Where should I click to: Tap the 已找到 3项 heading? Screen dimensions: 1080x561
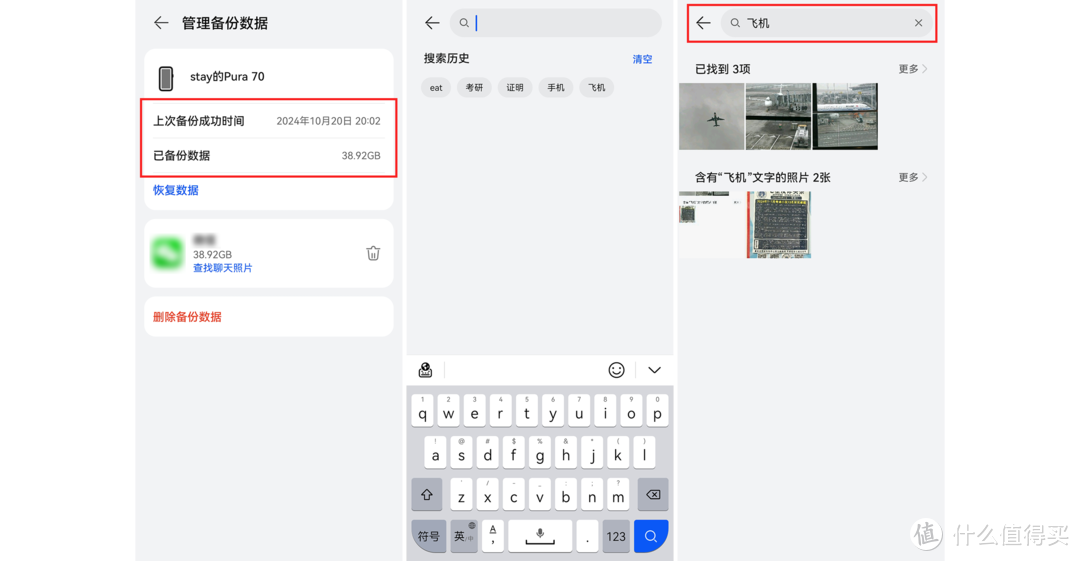click(723, 69)
